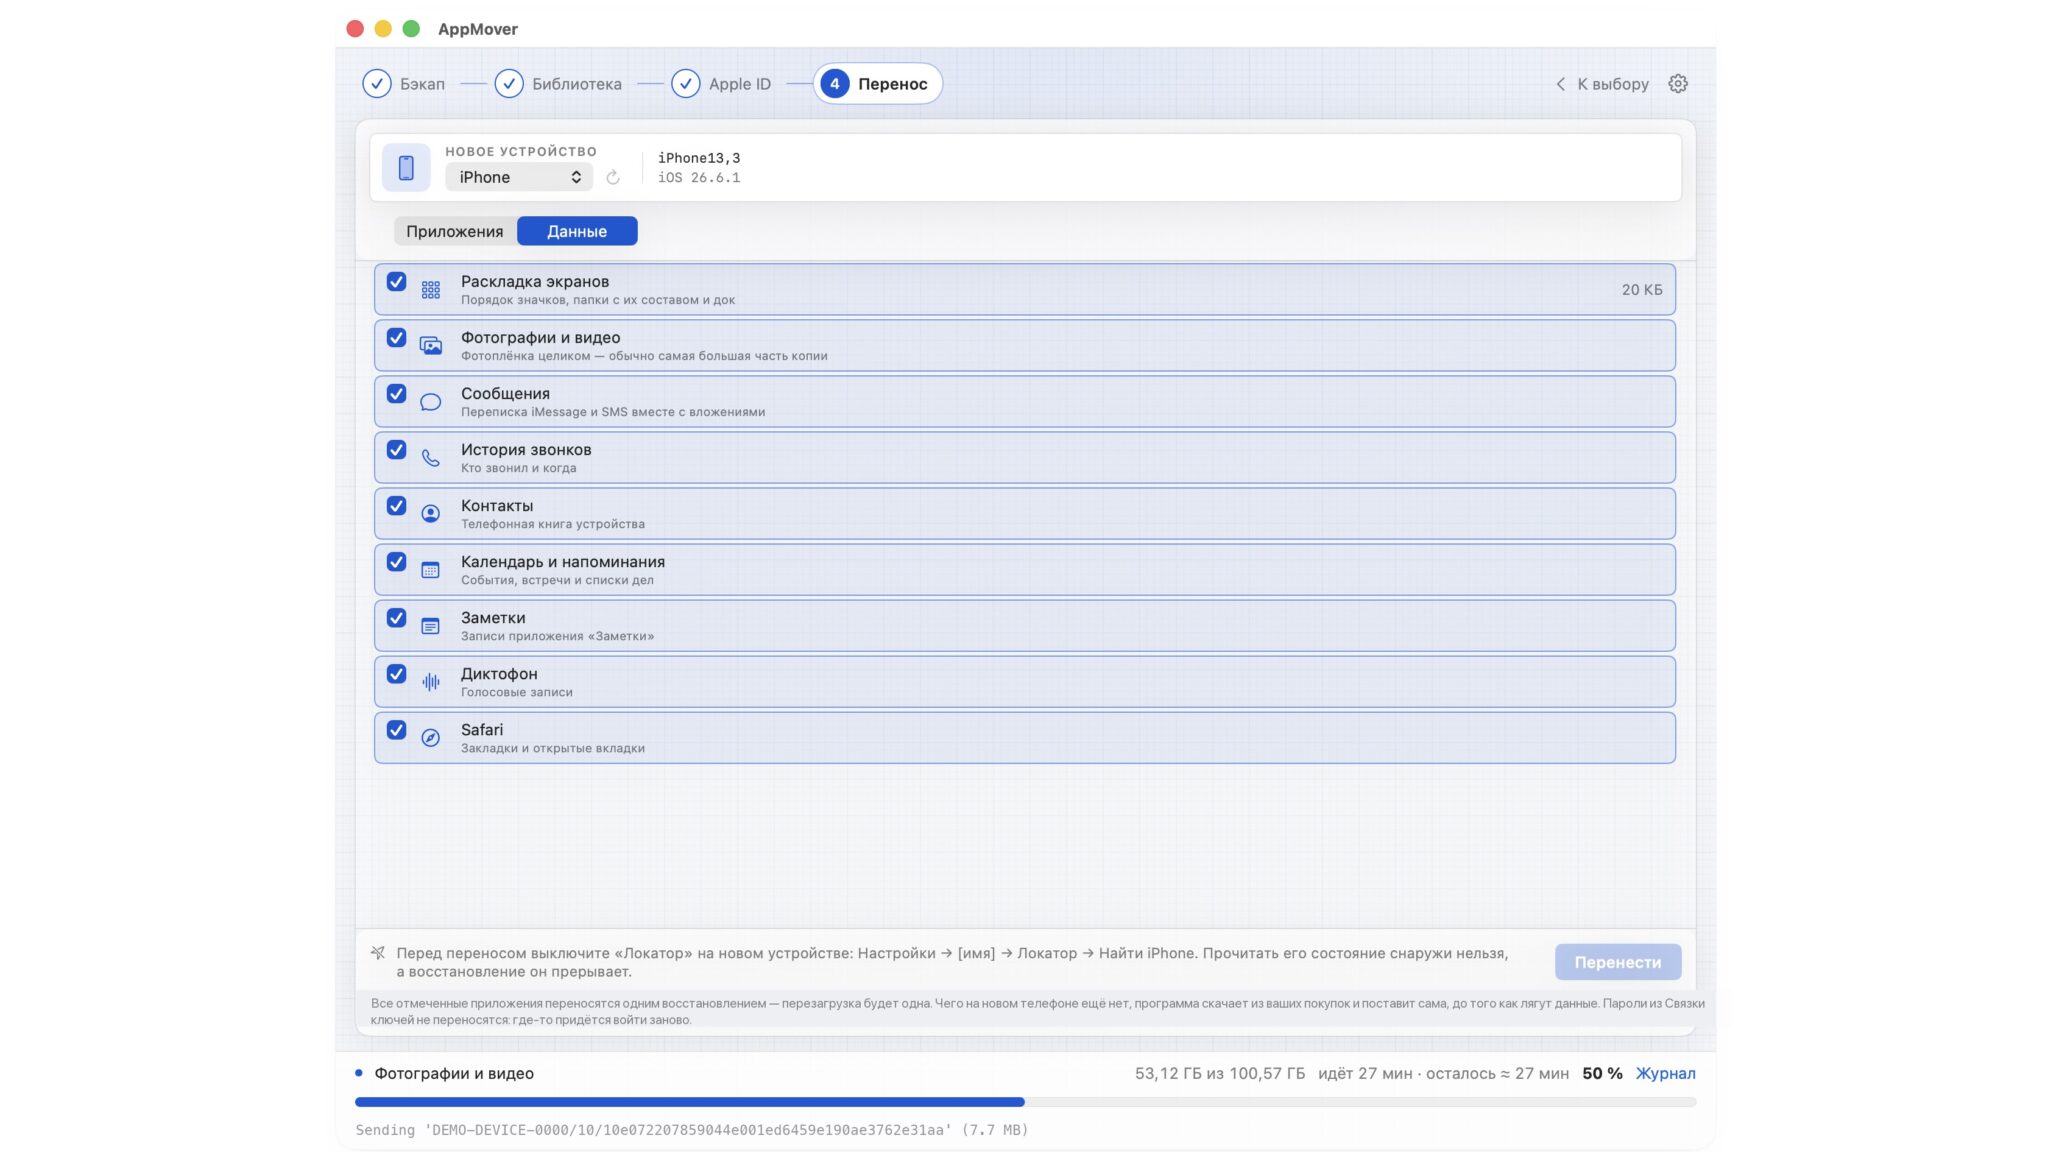The height and width of the screenshot is (1152, 2048).
Task: Click the Locator off icon in the notice
Action: pos(378,953)
